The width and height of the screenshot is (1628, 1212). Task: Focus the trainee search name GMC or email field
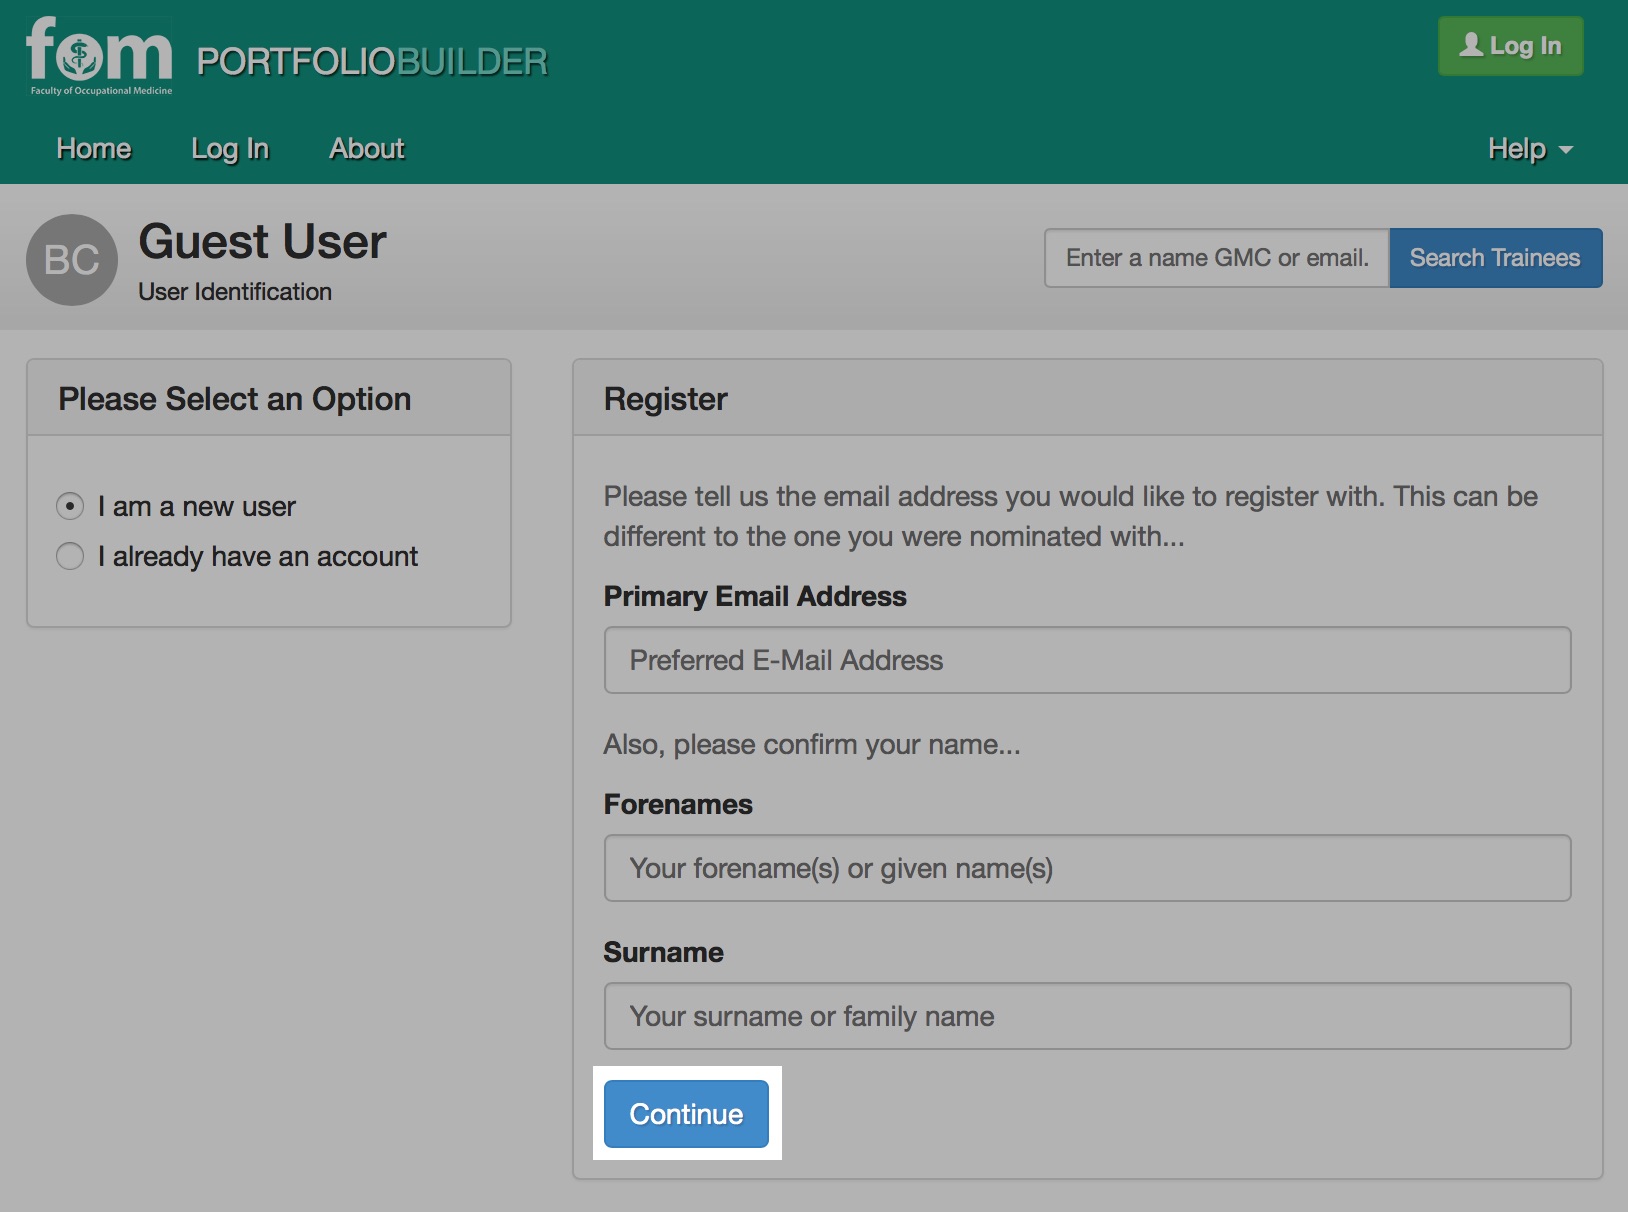tap(1217, 258)
